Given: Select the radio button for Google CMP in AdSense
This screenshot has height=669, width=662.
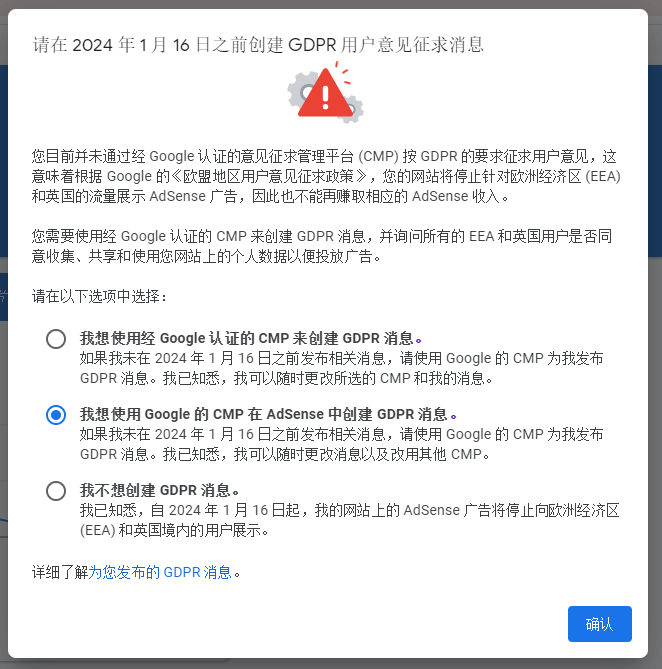Looking at the screenshot, I should 56,415.
